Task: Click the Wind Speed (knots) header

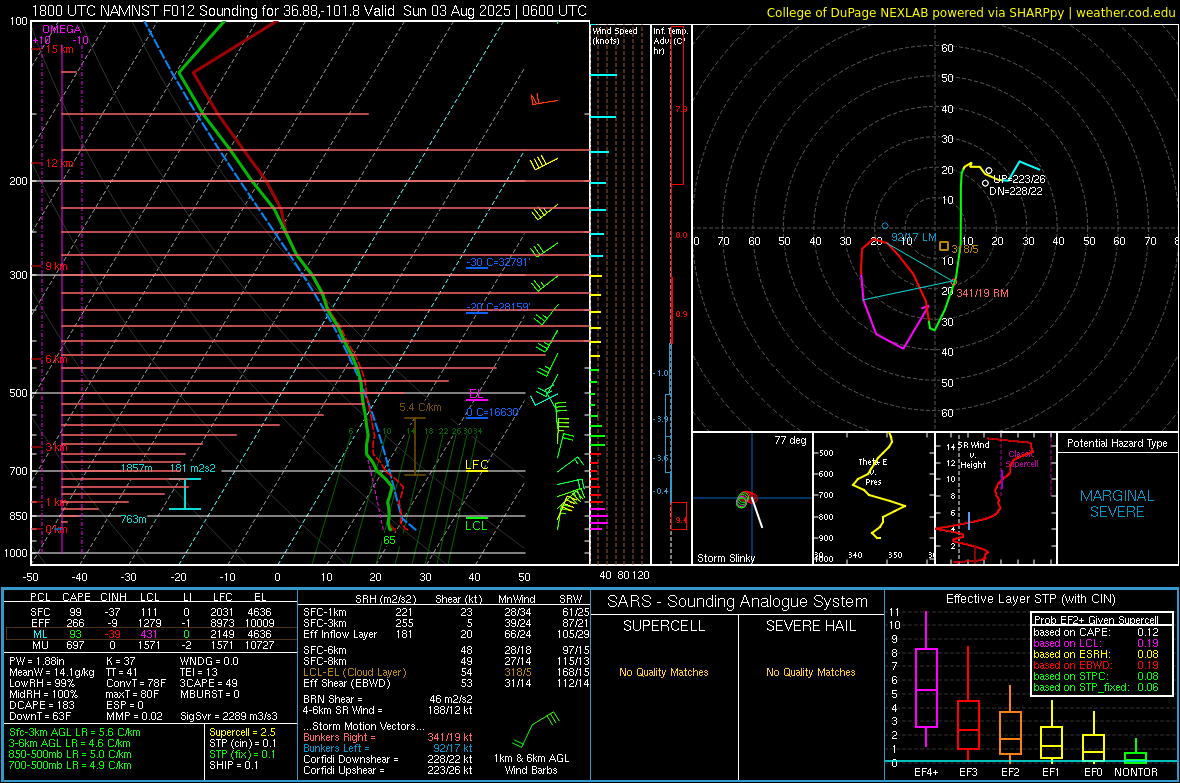Action: (615, 35)
